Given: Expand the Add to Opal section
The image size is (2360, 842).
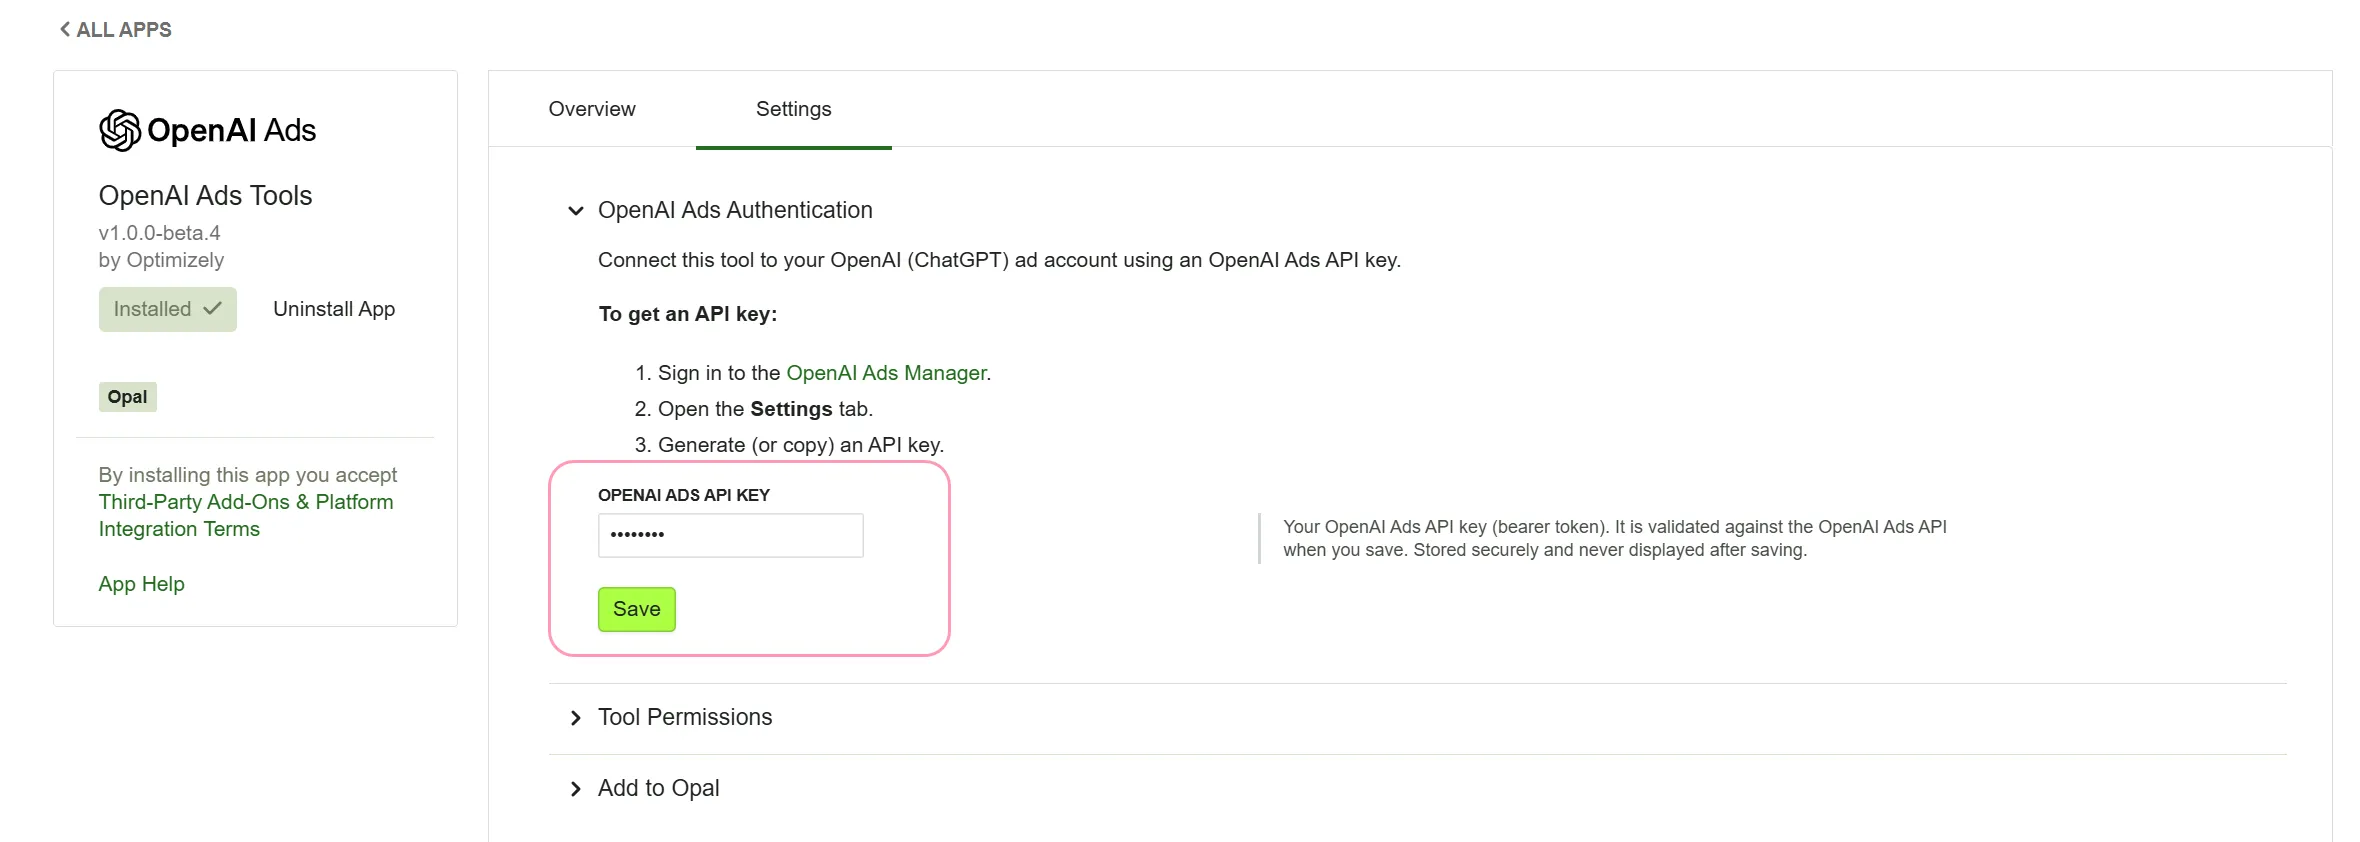Looking at the screenshot, I should pyautogui.click(x=644, y=788).
